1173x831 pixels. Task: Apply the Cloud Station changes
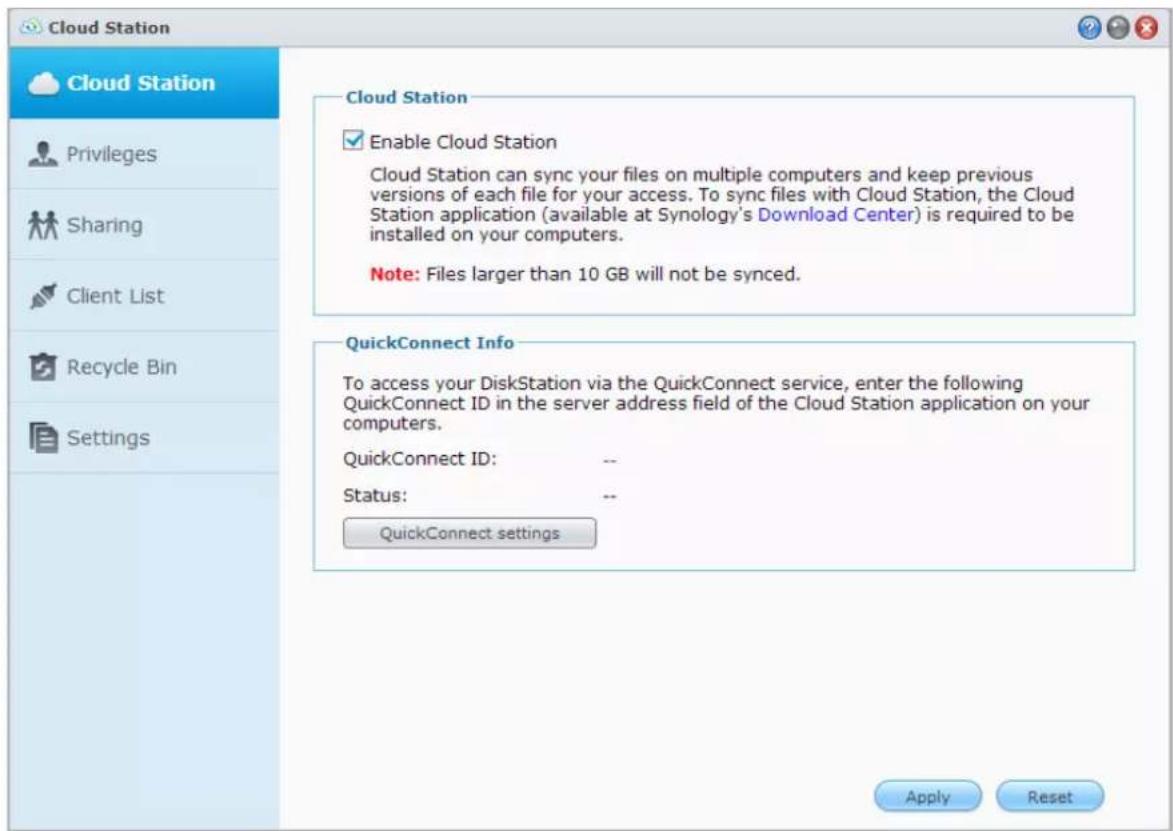(x=928, y=797)
